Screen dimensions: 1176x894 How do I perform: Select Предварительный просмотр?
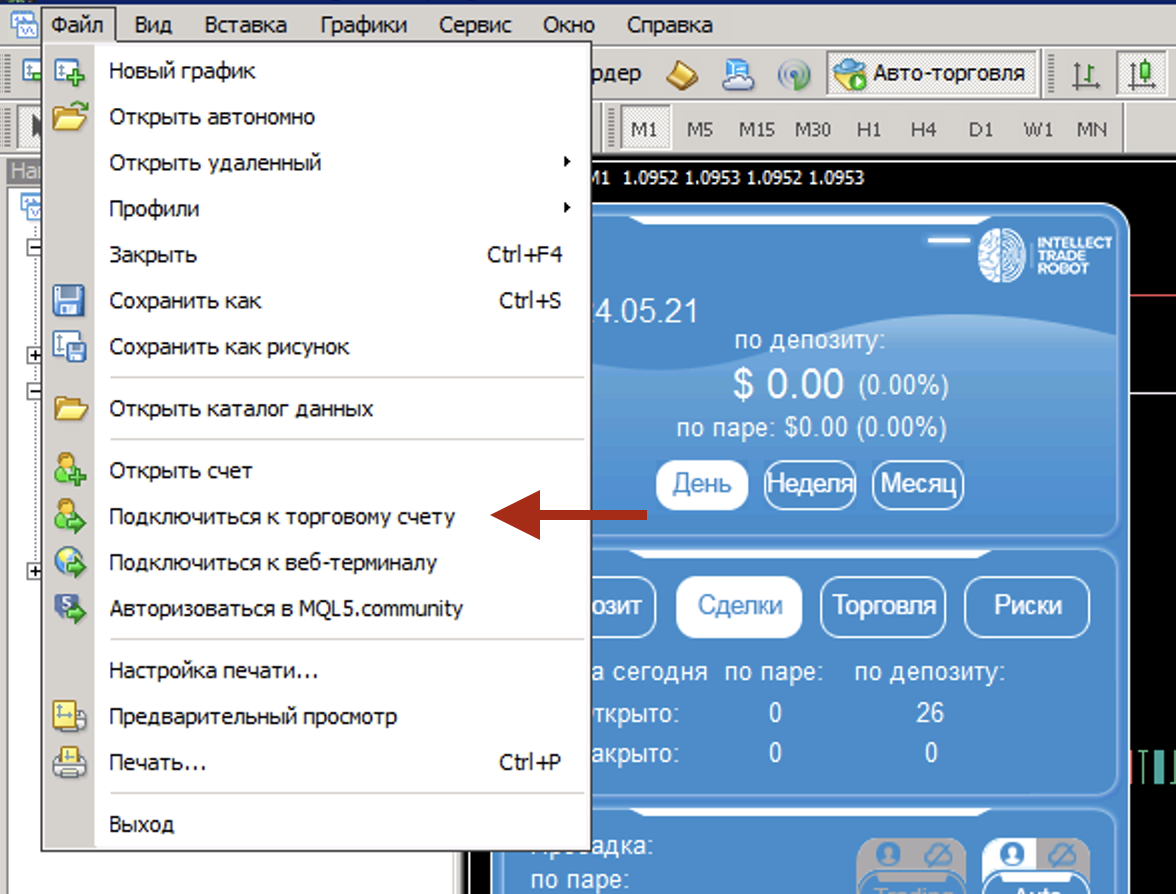tap(316, 716)
